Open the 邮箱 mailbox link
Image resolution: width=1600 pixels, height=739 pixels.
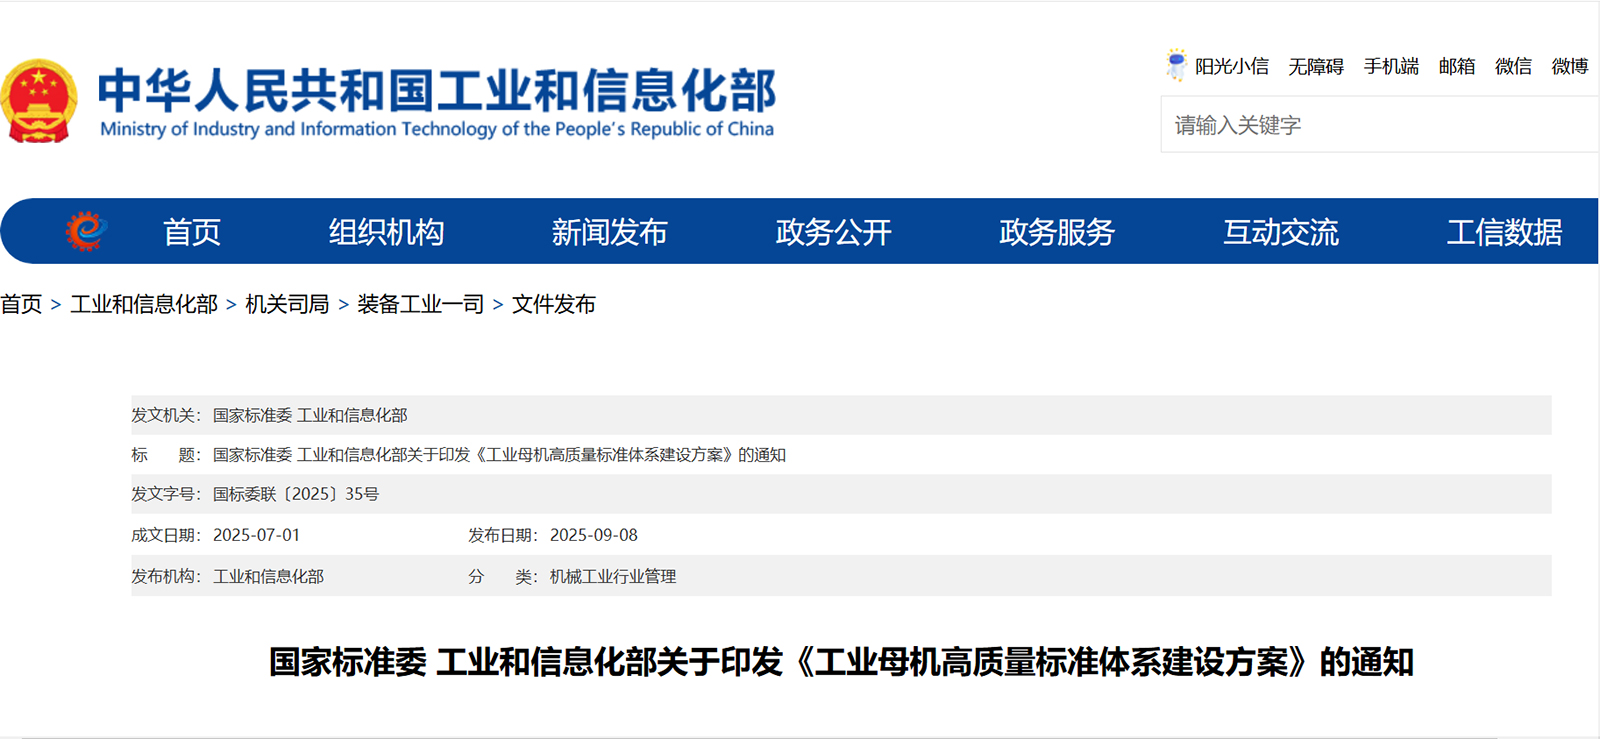coord(1457,66)
